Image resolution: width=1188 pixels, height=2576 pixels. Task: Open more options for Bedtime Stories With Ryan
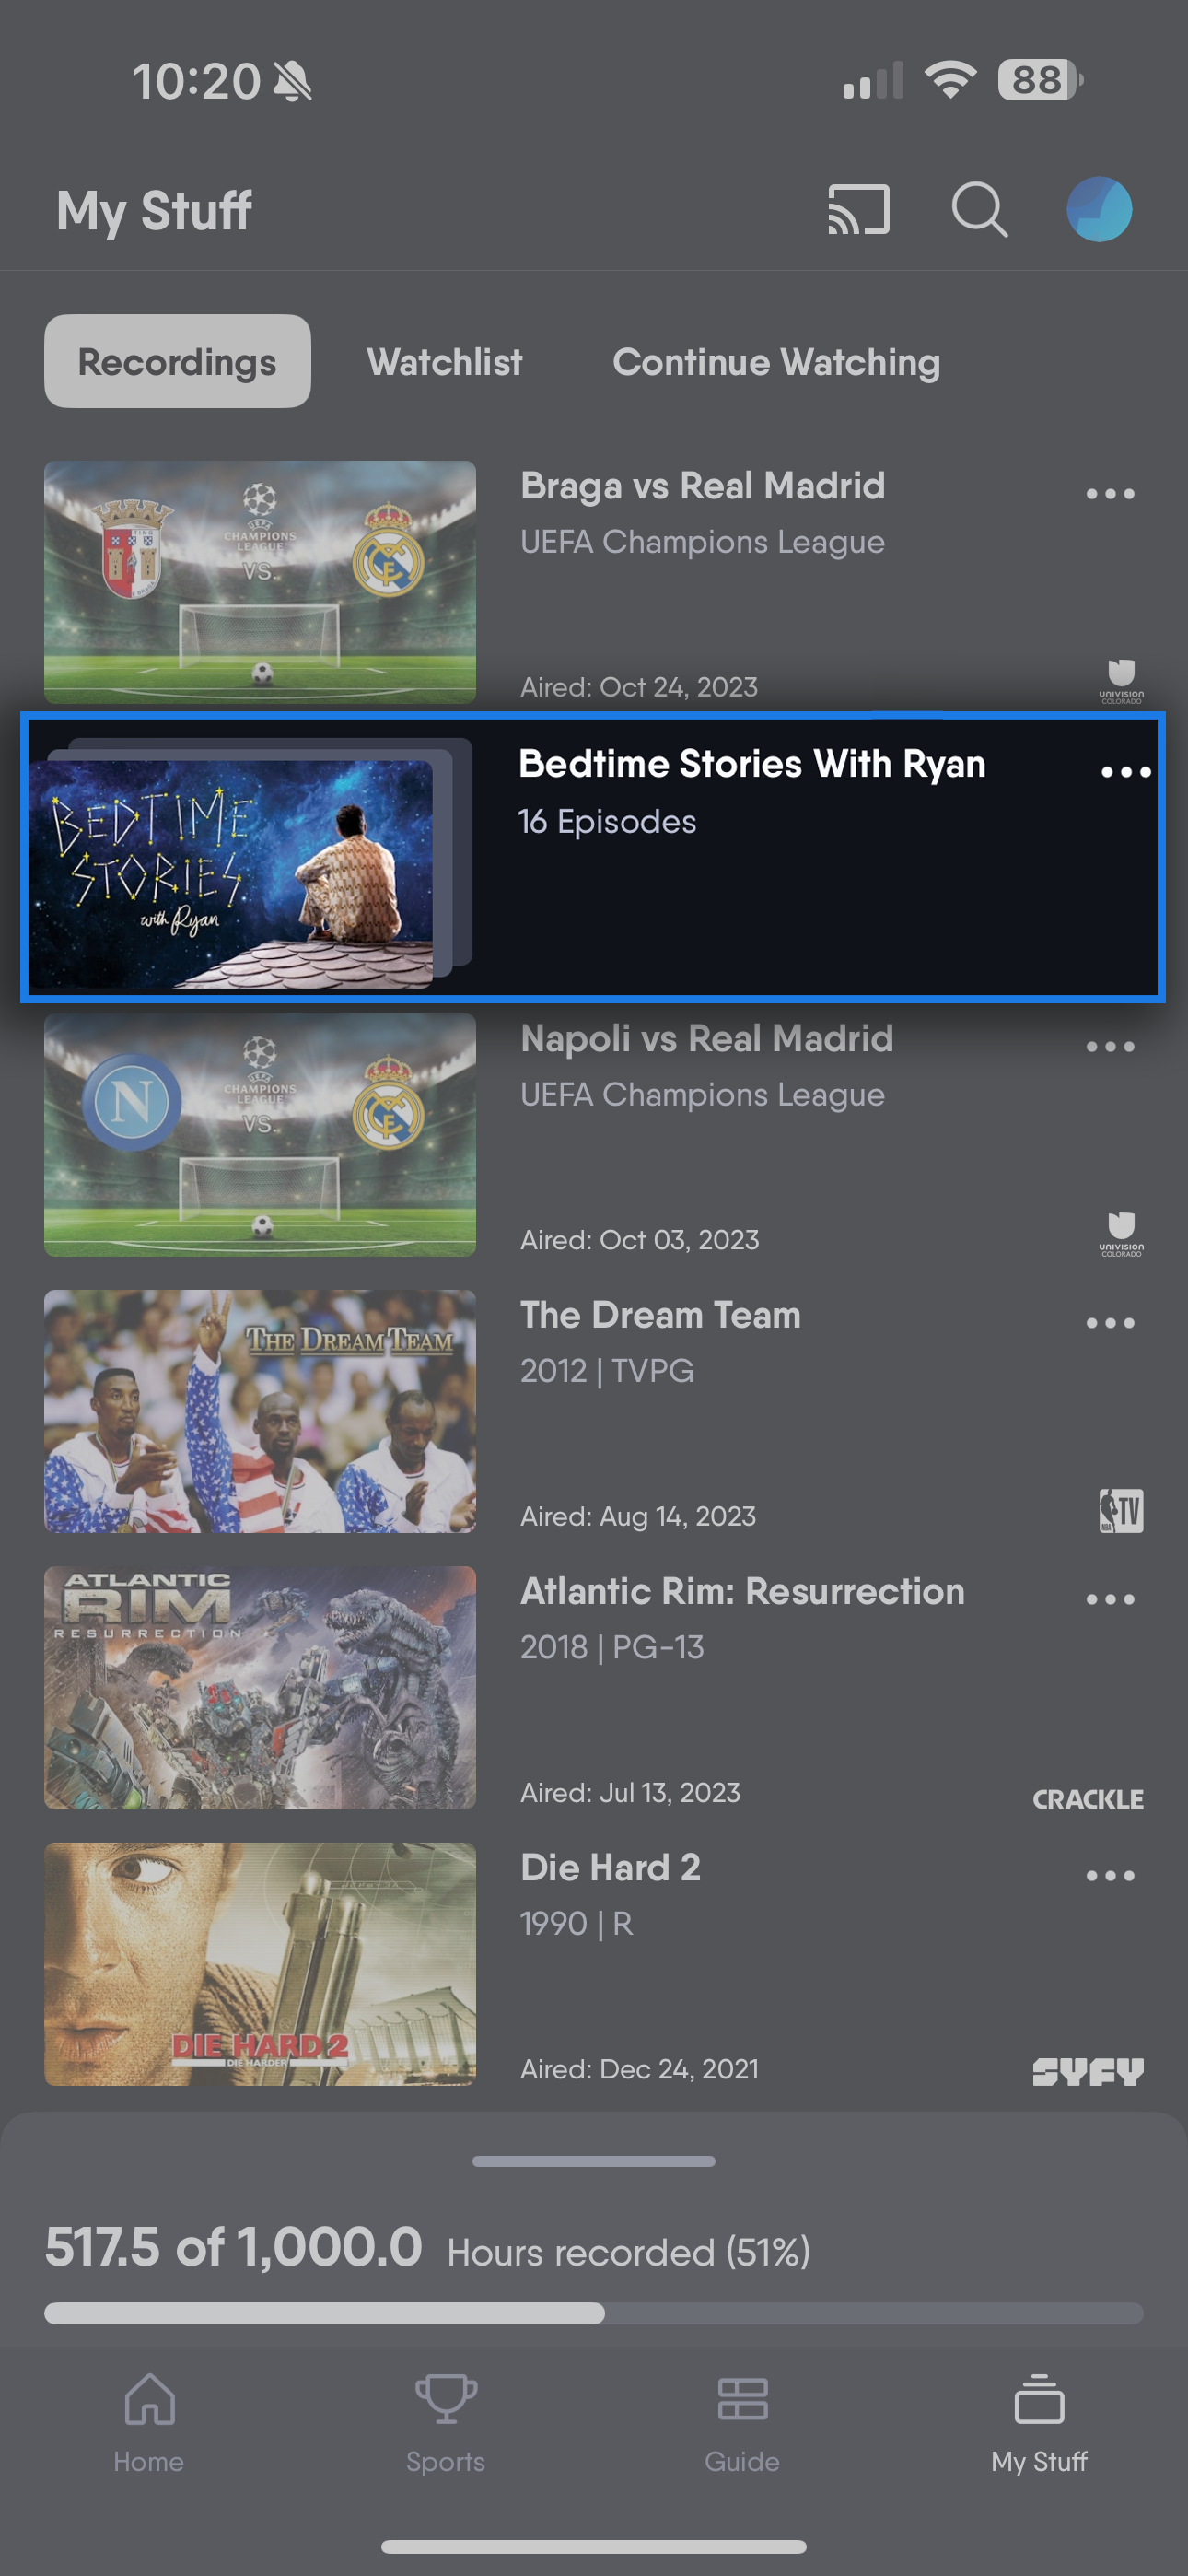1126,772
